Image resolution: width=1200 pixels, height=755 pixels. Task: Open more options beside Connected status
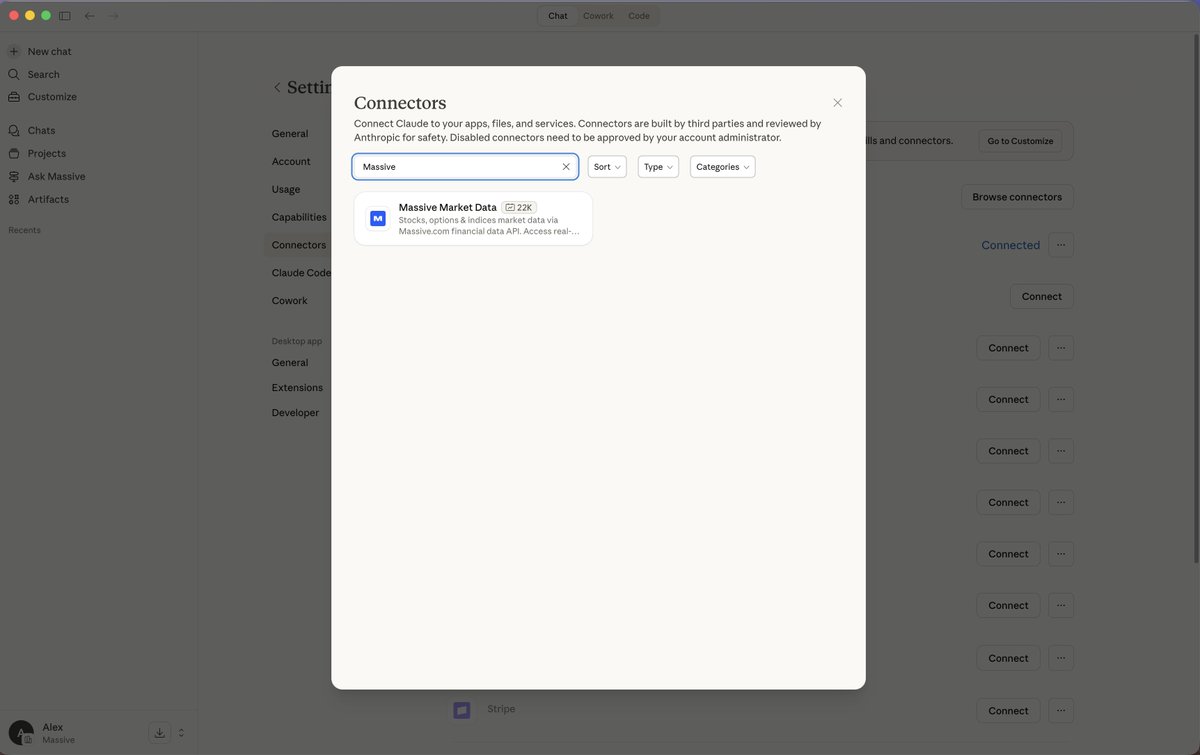[1061, 245]
